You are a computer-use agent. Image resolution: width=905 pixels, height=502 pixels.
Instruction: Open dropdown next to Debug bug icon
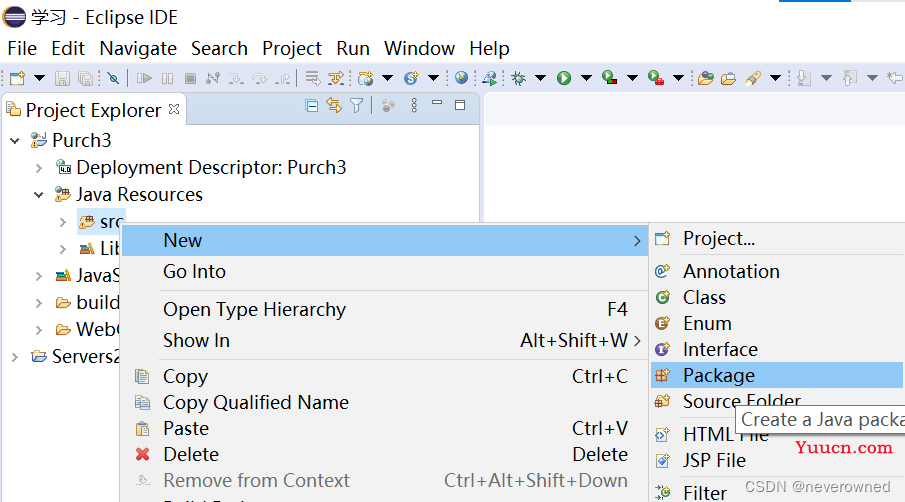[540, 78]
